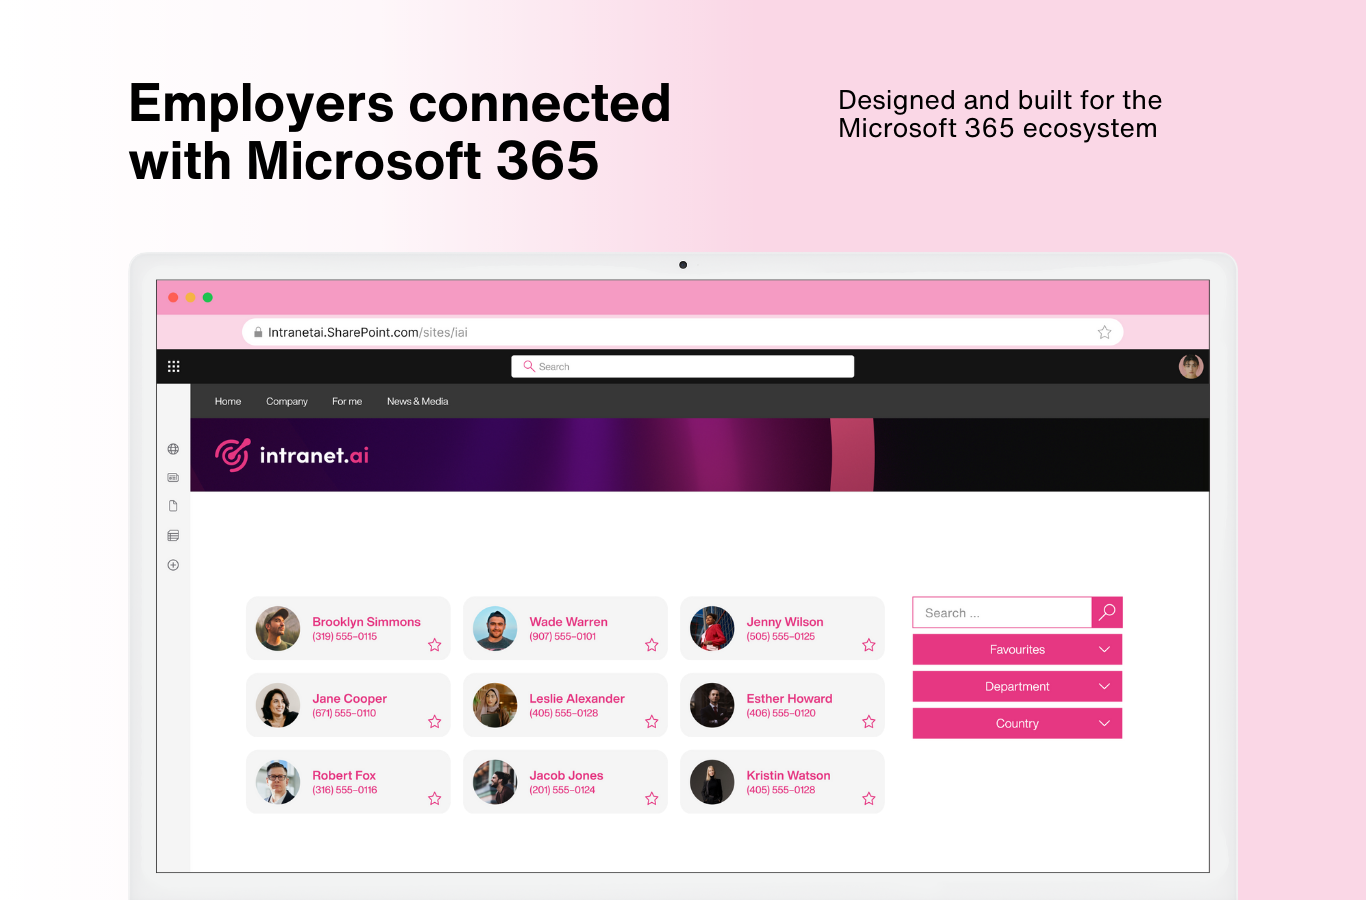Click the Search field in the people directory
The height and width of the screenshot is (900, 1366).
1000,612
